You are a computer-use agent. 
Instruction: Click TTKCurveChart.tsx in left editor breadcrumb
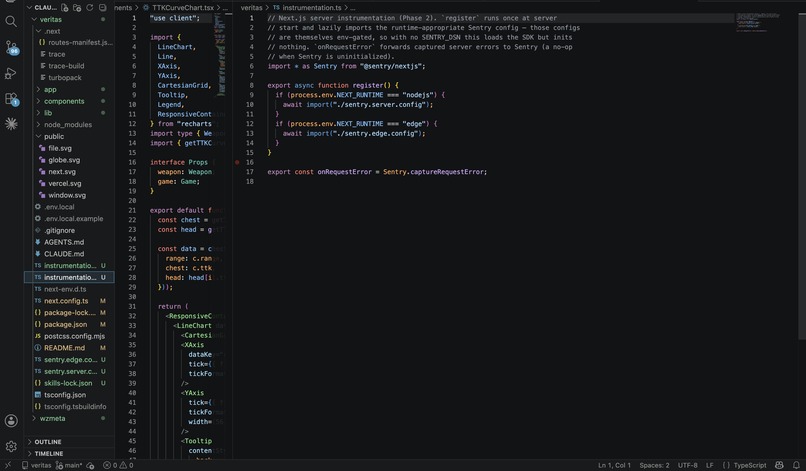pos(182,8)
